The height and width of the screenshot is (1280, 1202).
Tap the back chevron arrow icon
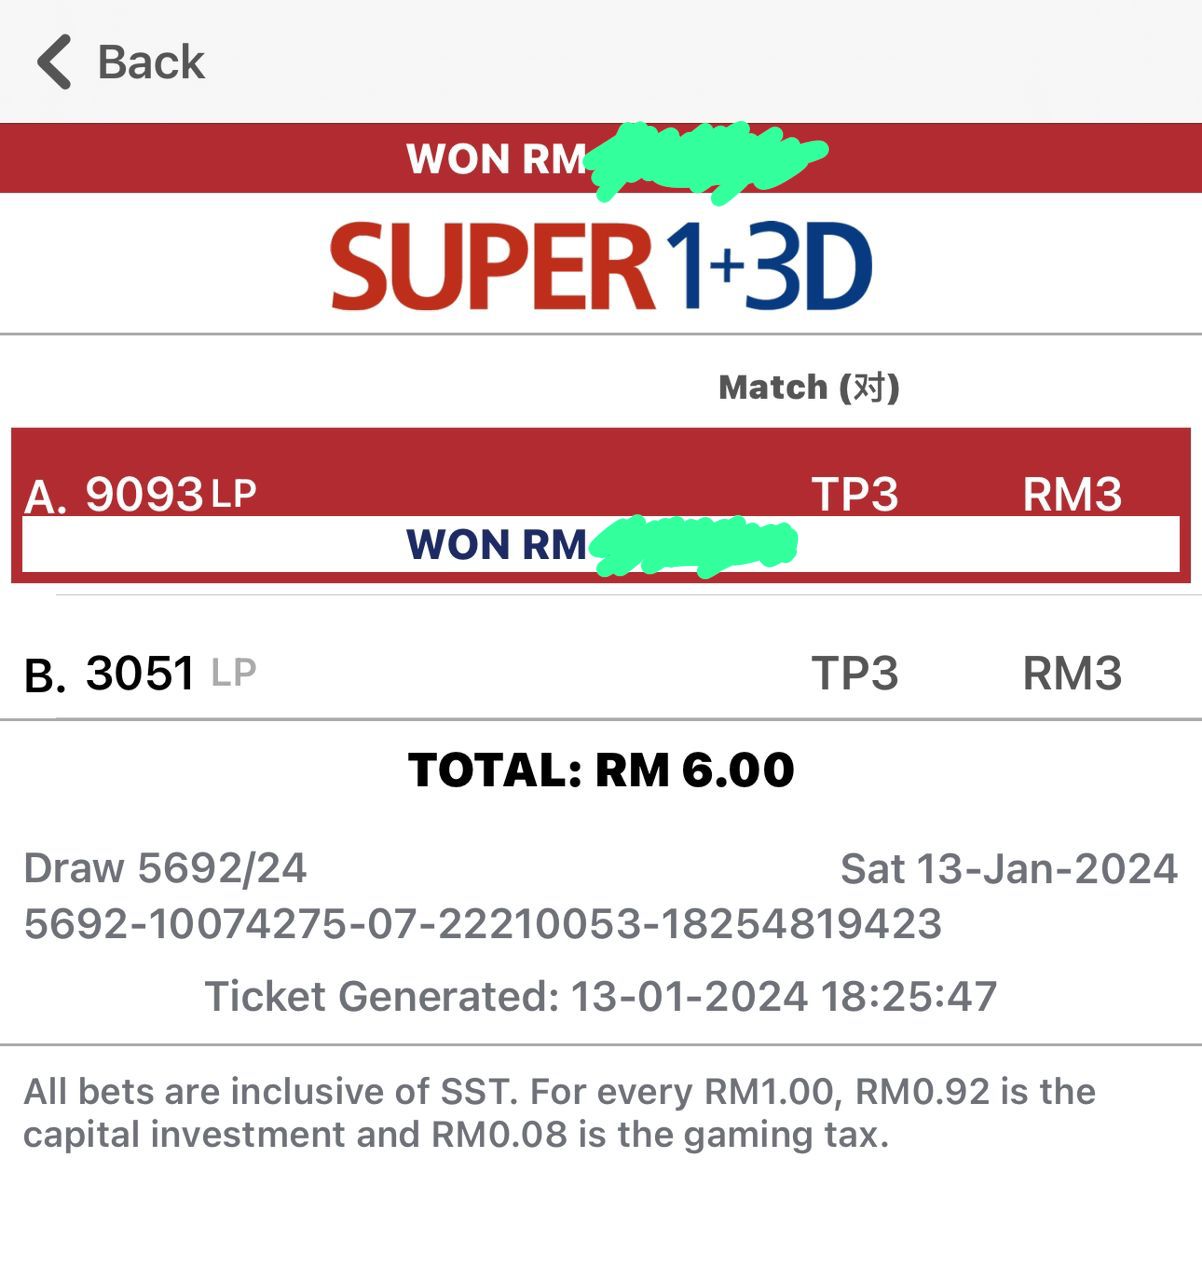pos(54,62)
